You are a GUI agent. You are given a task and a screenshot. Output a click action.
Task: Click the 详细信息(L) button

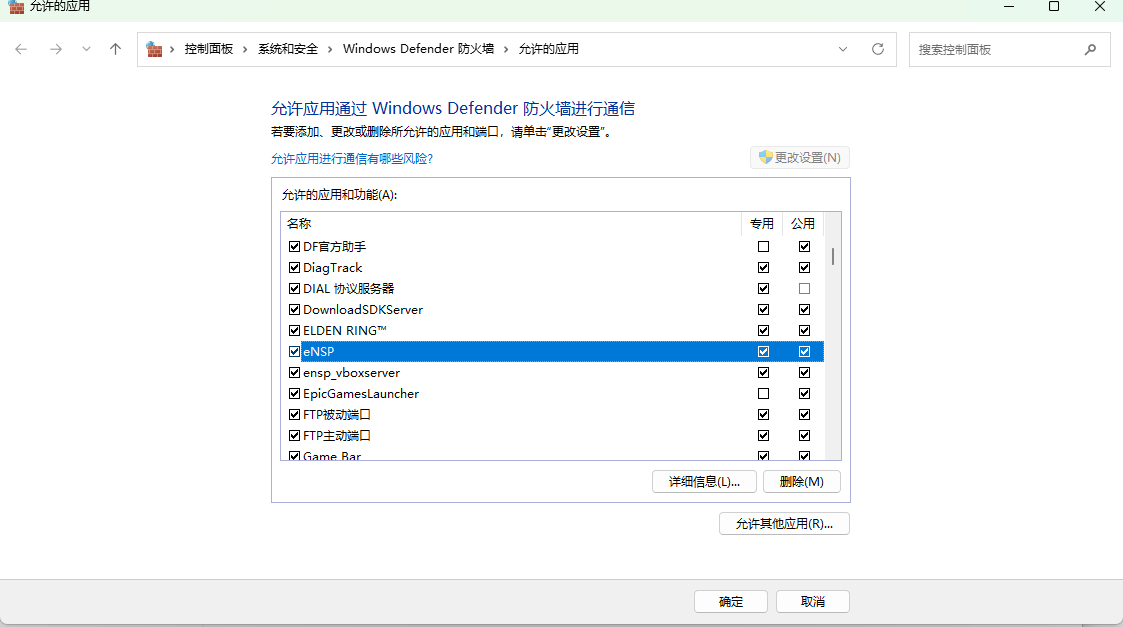pos(704,481)
